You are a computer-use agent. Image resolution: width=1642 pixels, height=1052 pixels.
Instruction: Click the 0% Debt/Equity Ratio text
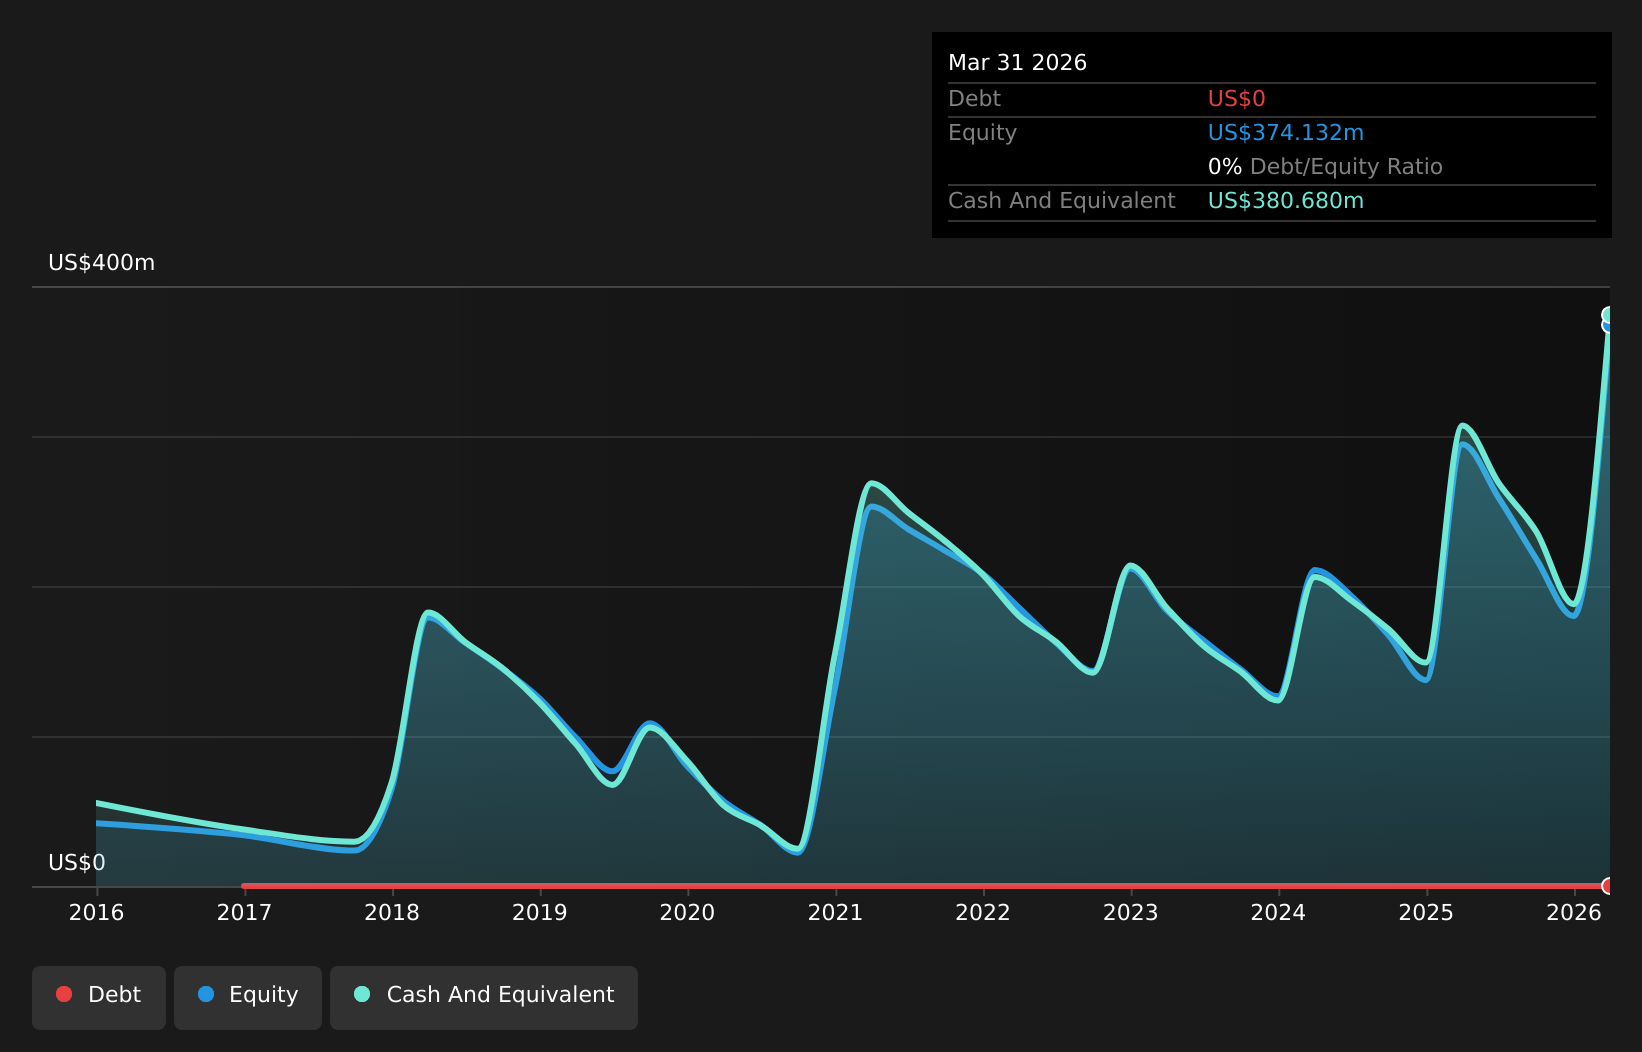coord(1325,167)
